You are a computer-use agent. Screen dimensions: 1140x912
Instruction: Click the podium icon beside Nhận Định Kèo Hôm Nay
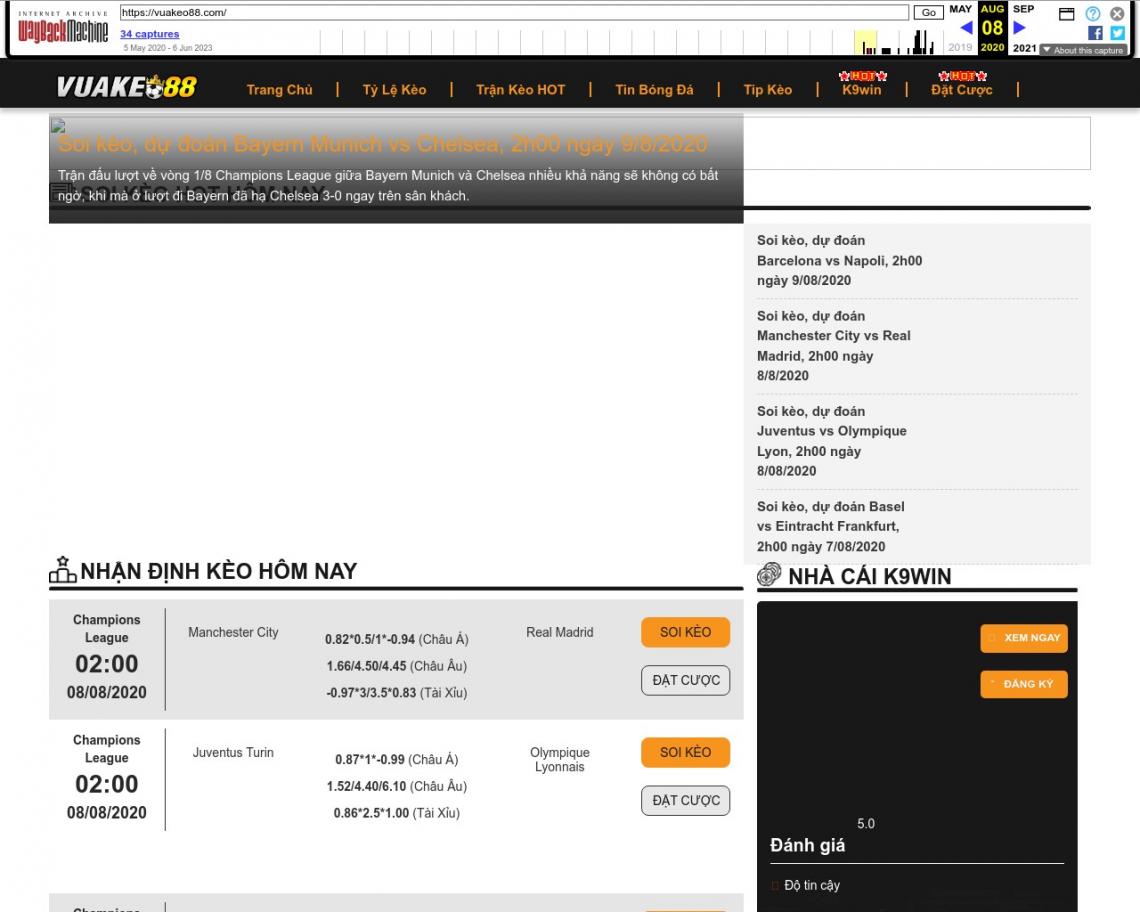[x=63, y=570]
